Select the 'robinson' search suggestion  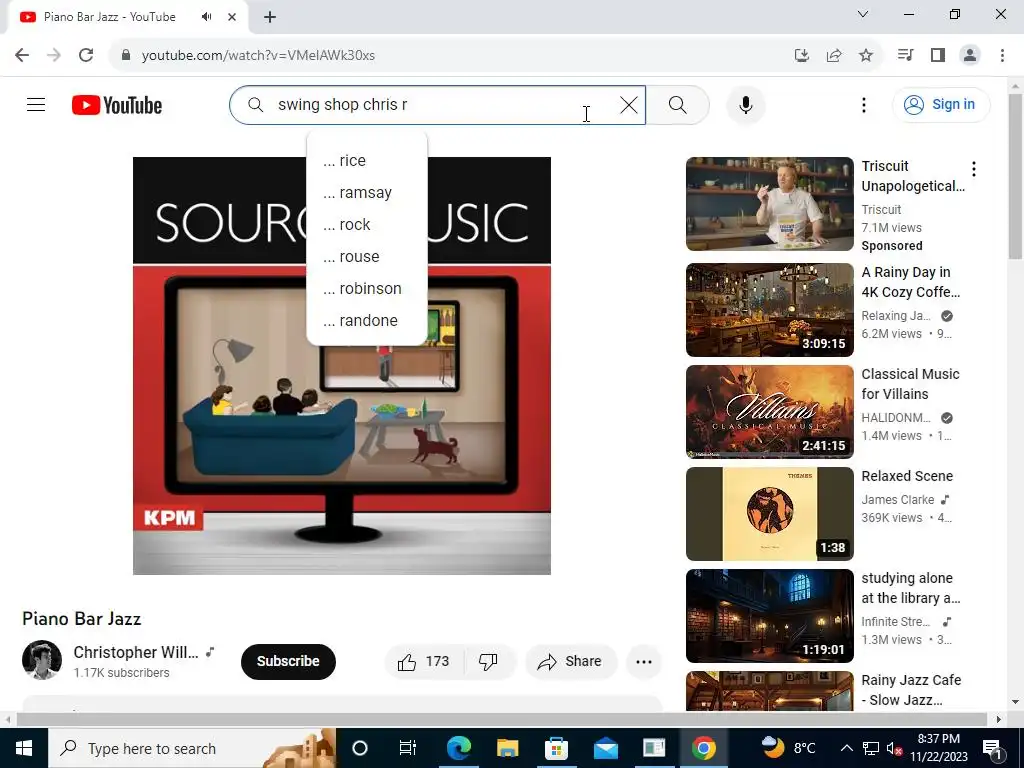367,288
